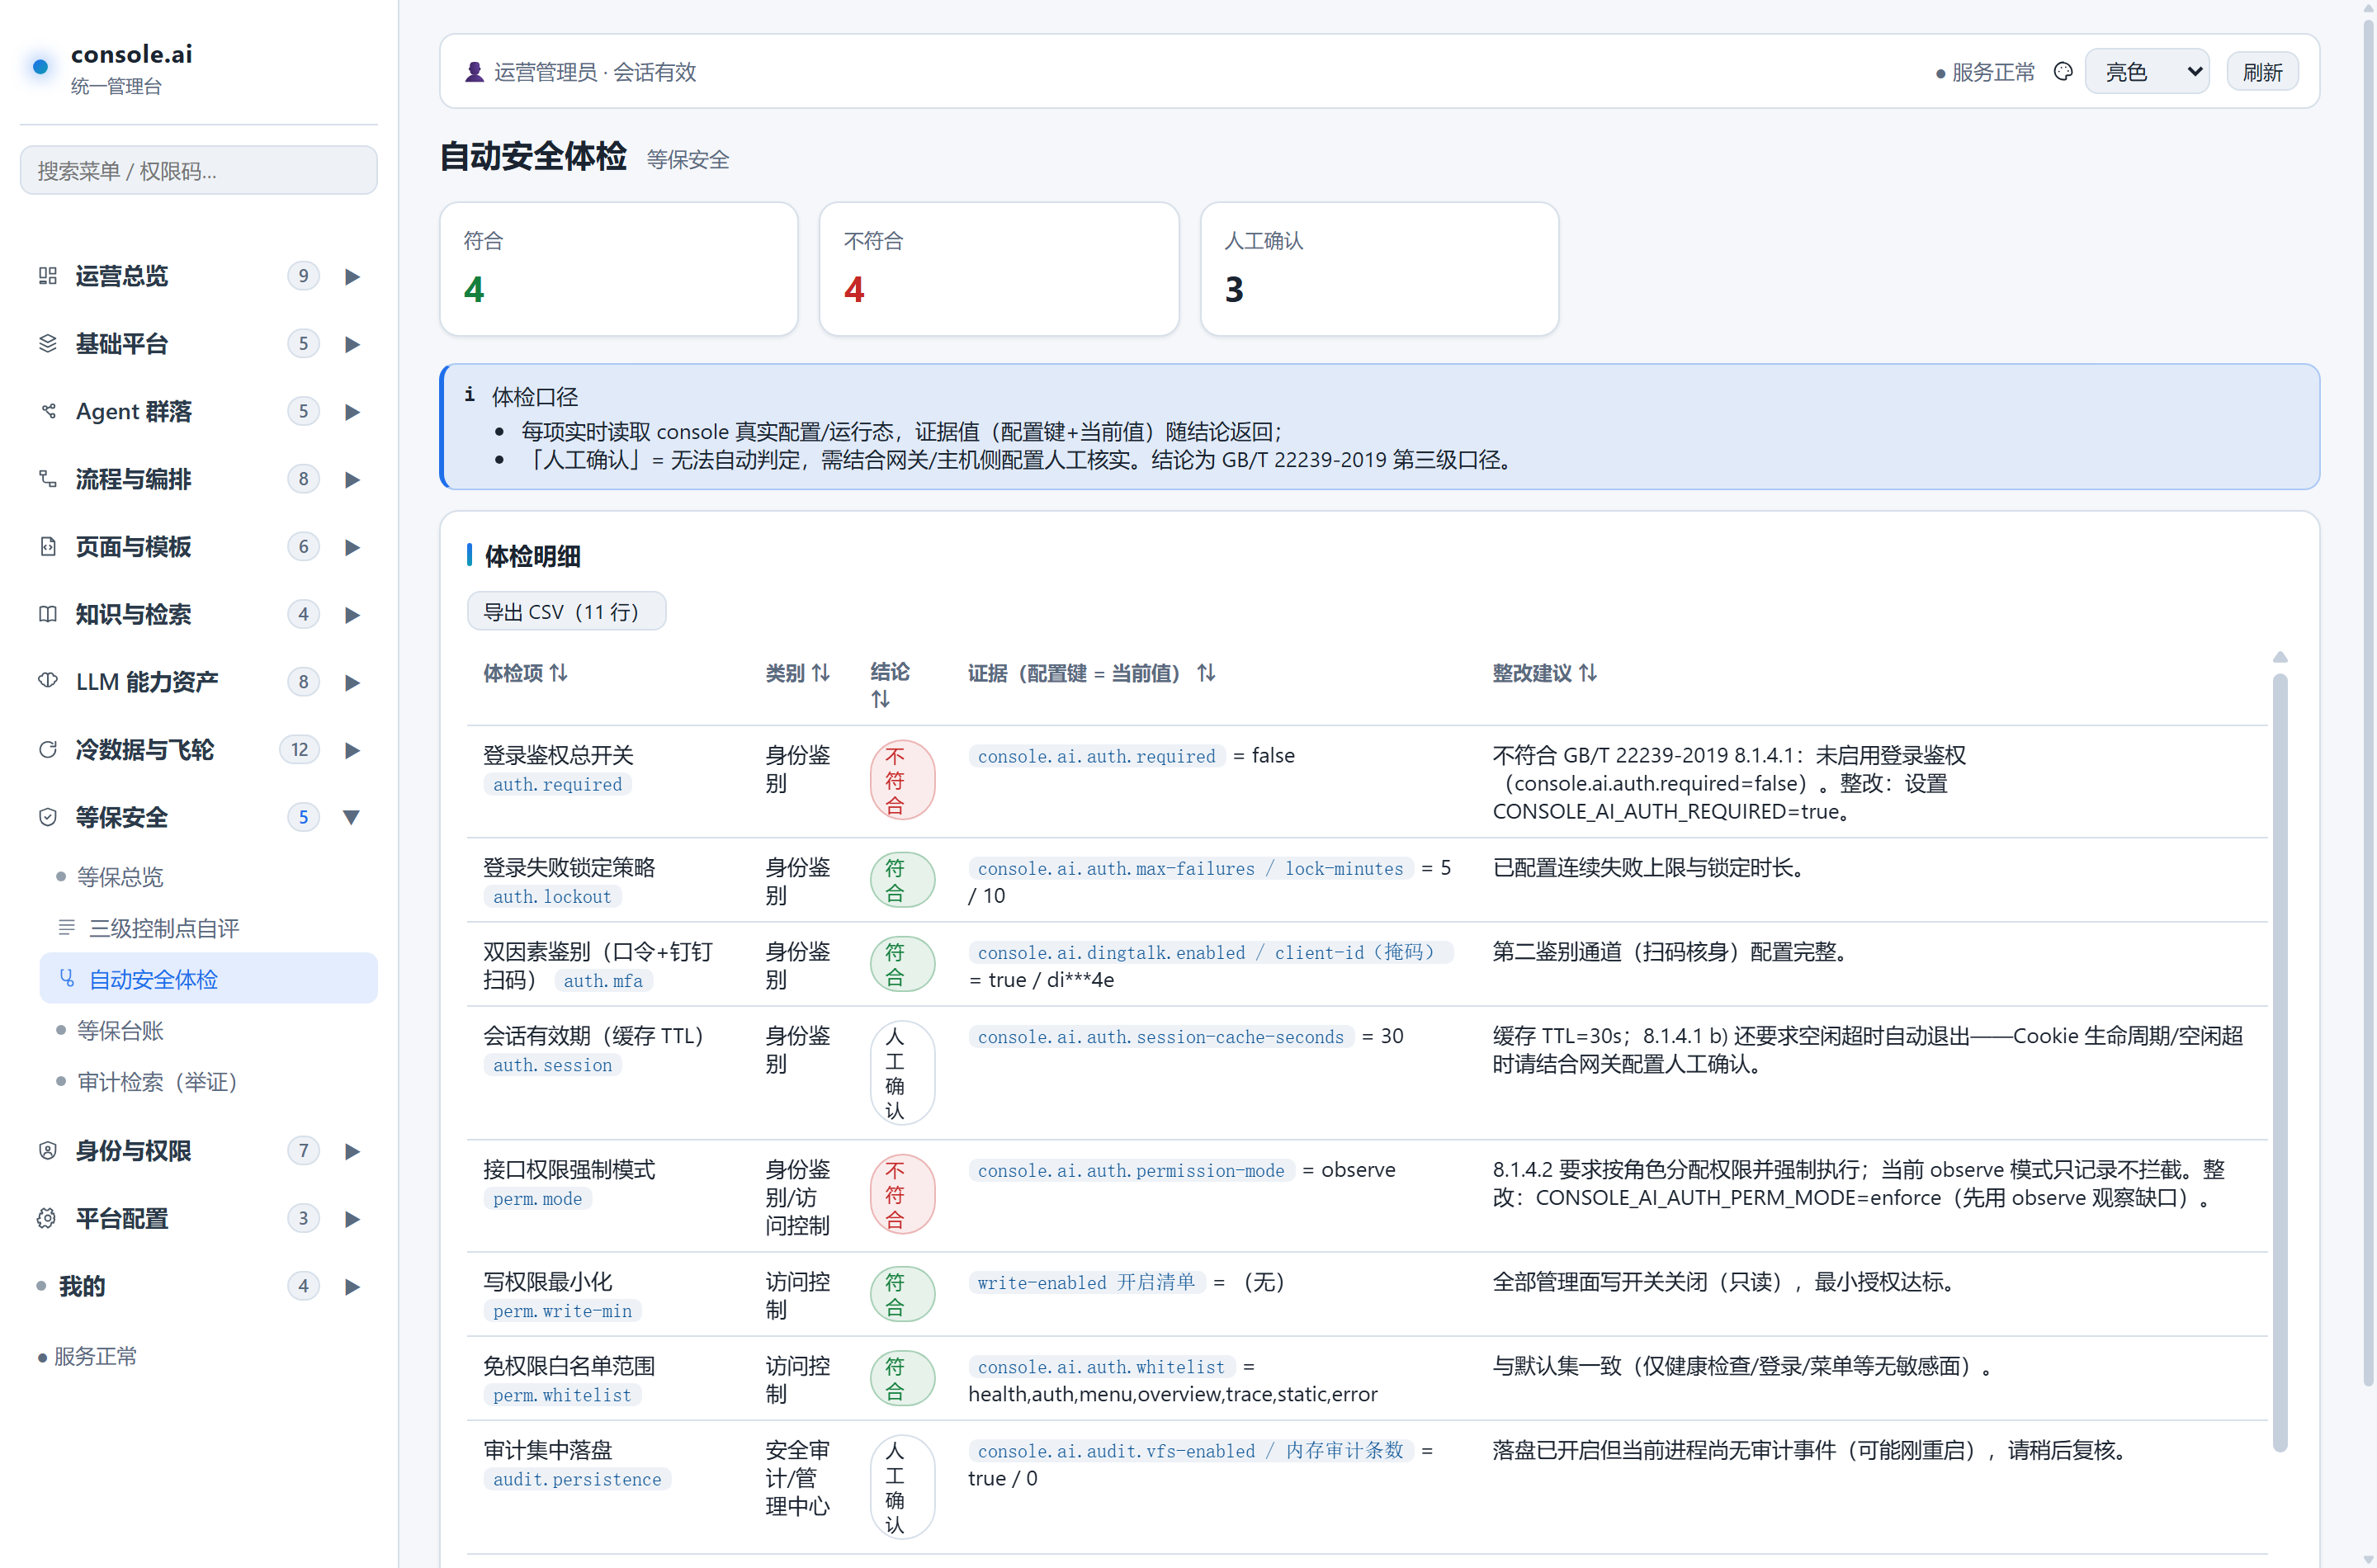
Task: Click the 等保安全 shield icon
Action: pos(47,817)
